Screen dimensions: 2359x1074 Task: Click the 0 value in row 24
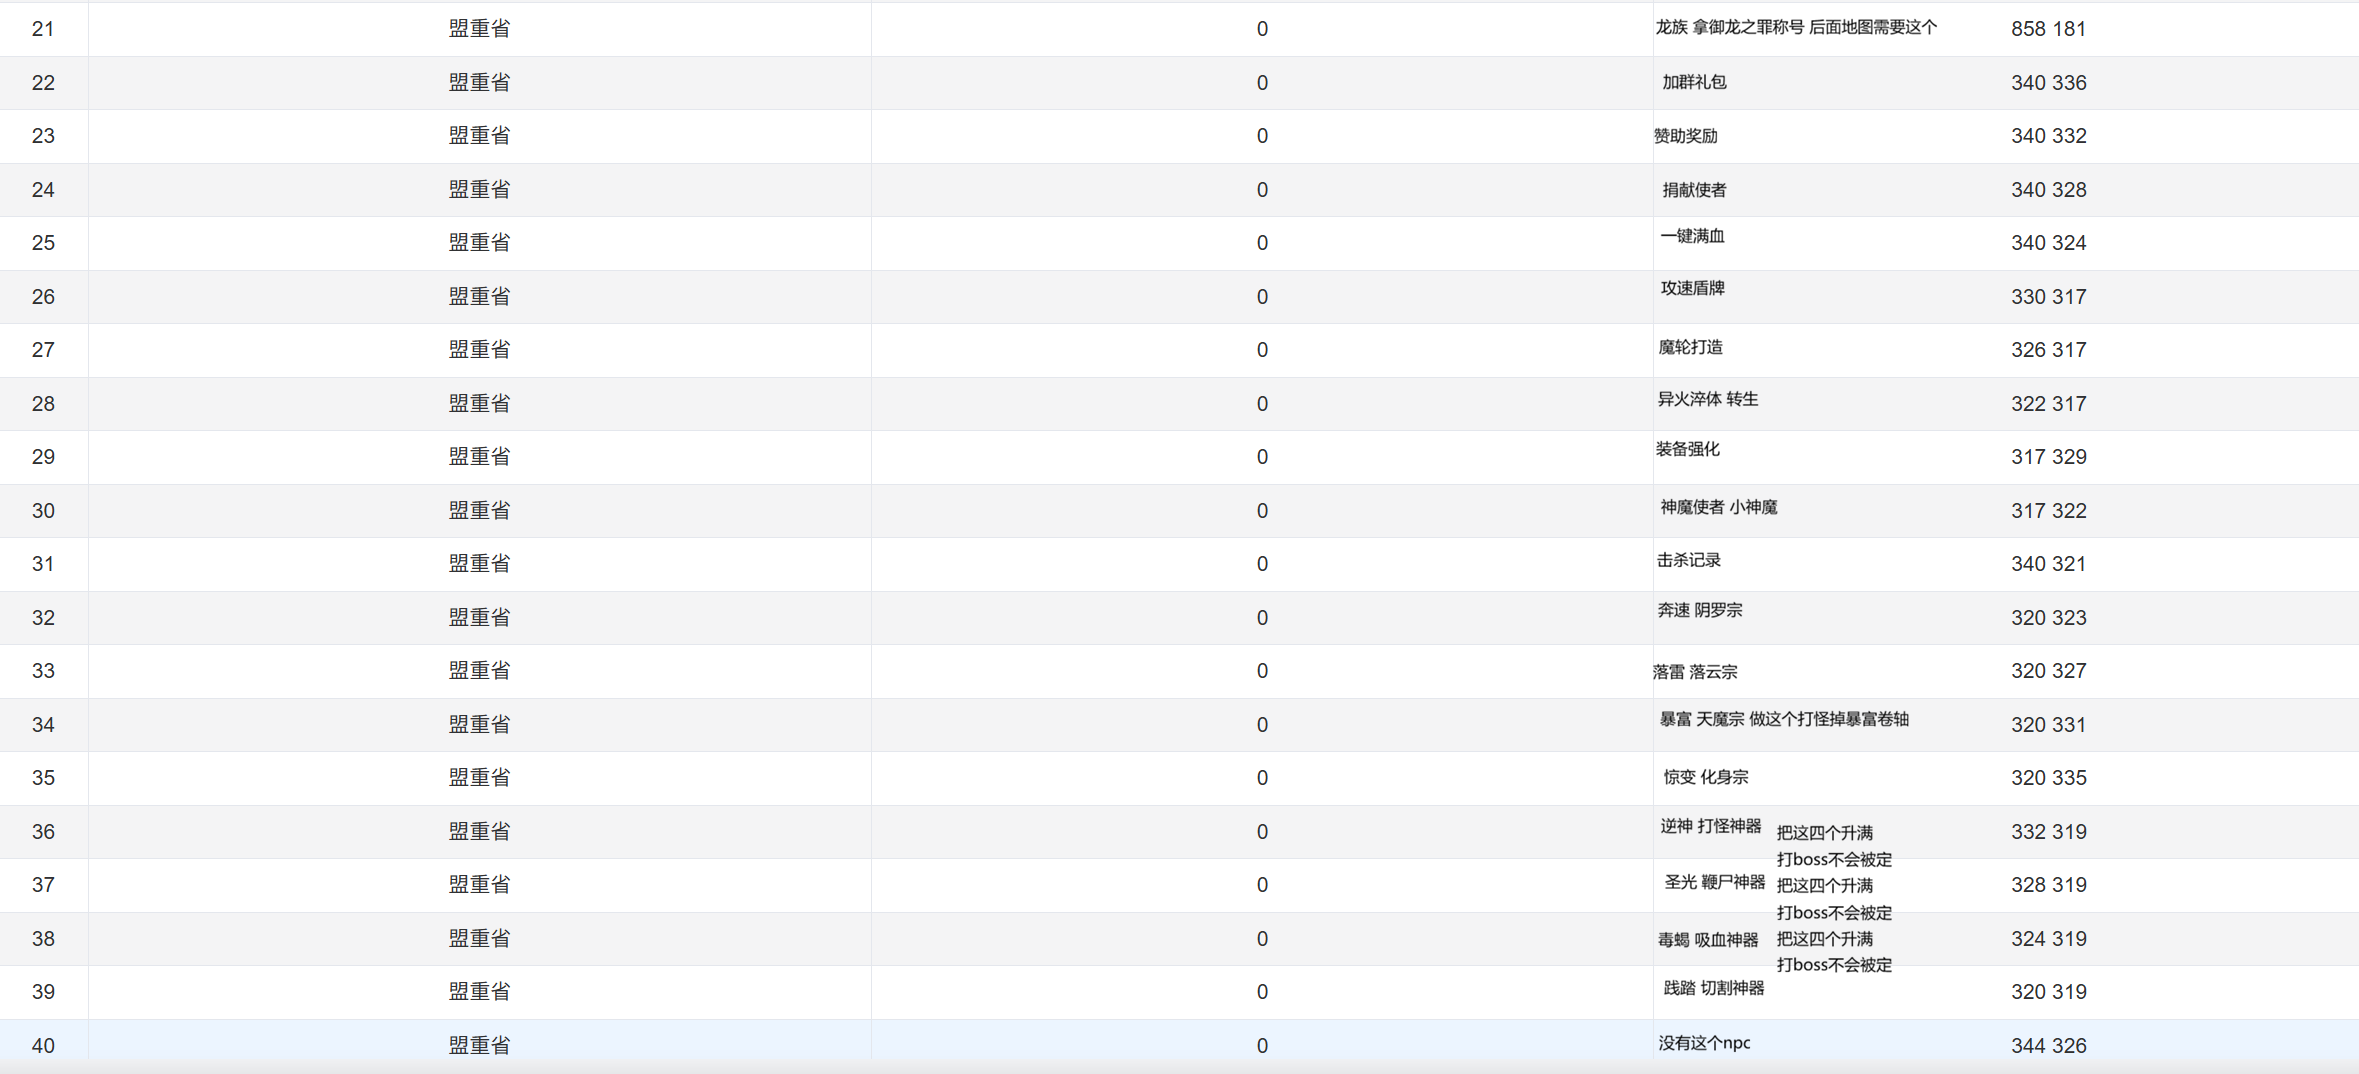(x=1261, y=190)
